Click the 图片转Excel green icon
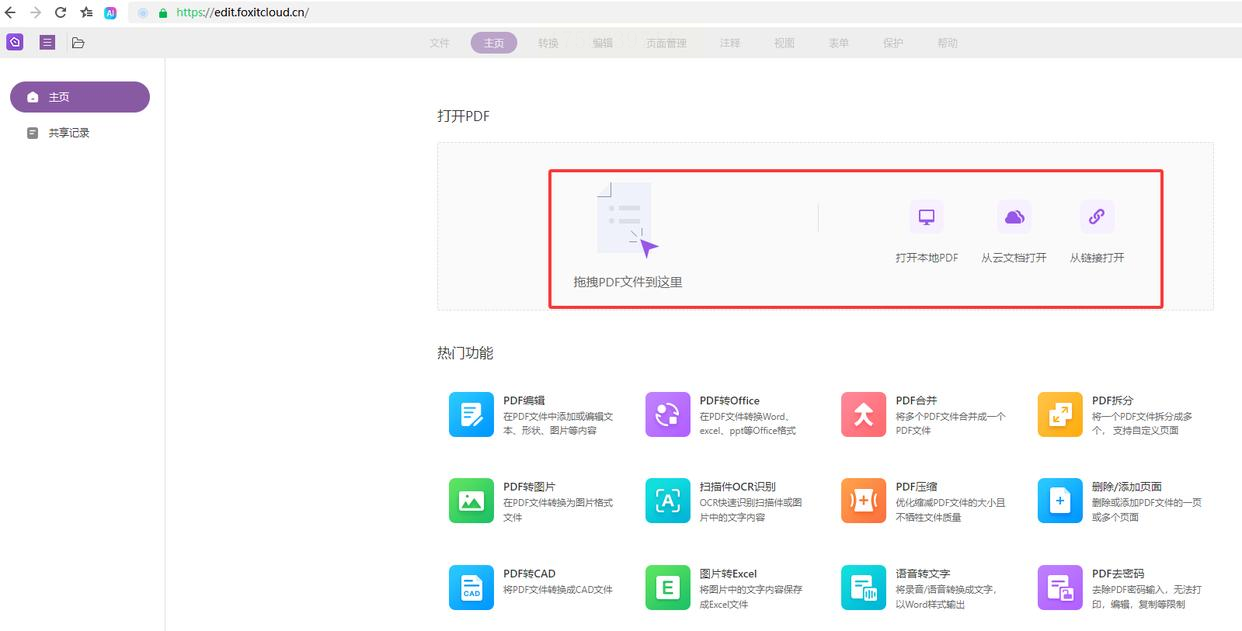 click(668, 588)
